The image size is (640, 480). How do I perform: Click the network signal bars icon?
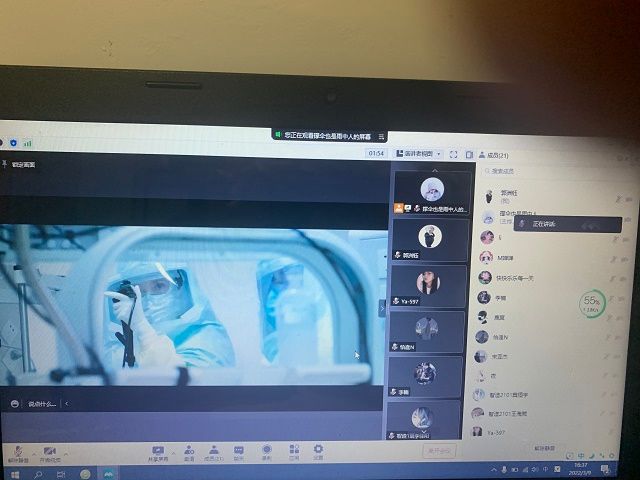(x=27, y=143)
